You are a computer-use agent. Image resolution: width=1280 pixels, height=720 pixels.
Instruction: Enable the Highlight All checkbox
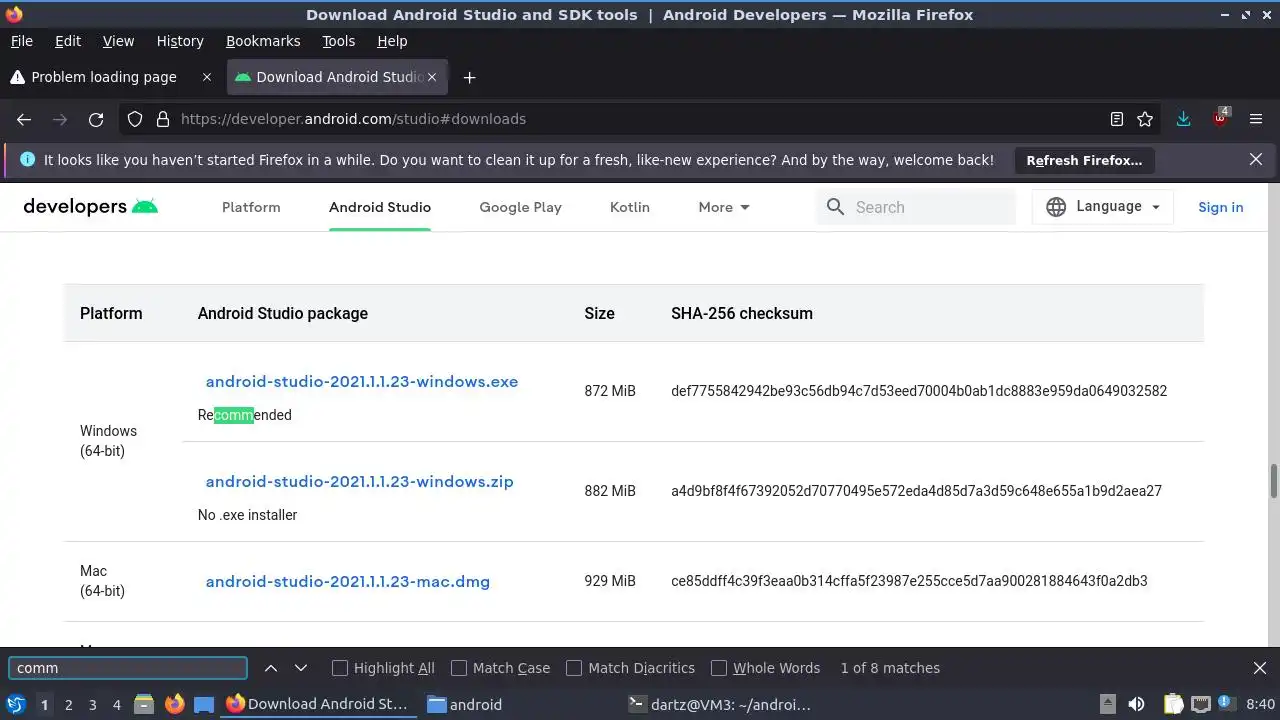coord(340,668)
